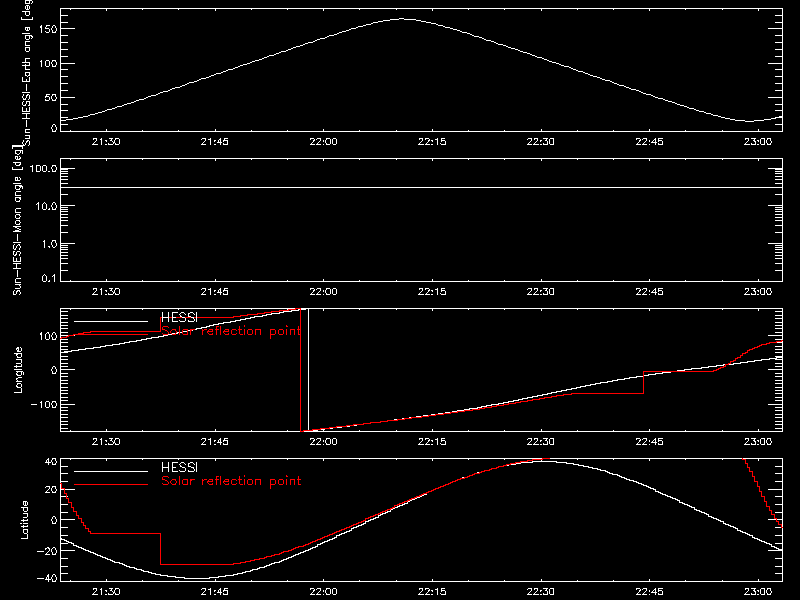Click the 'Longitude' y-axis label

point(18,370)
